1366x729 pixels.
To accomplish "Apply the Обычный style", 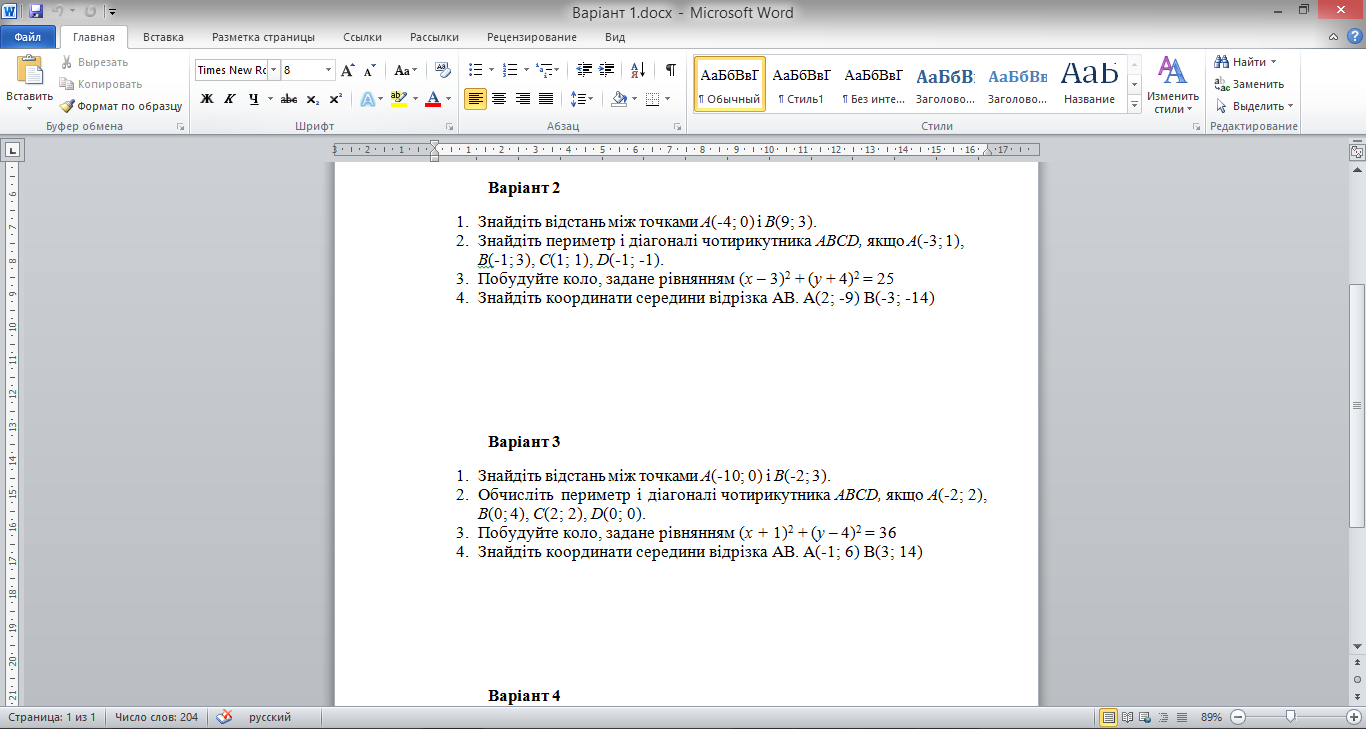I will (730, 84).
